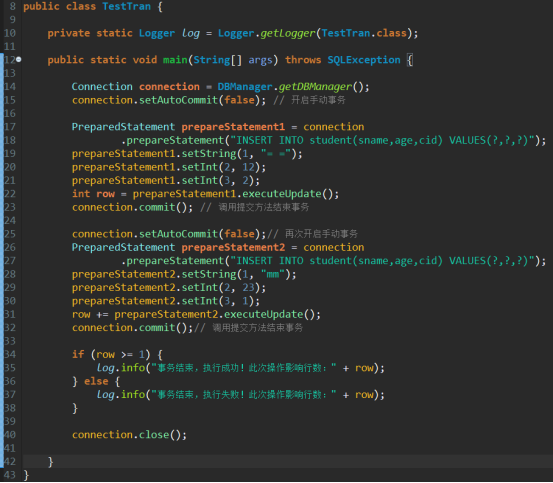Click the class name TestTran on line 8

pos(126,6)
